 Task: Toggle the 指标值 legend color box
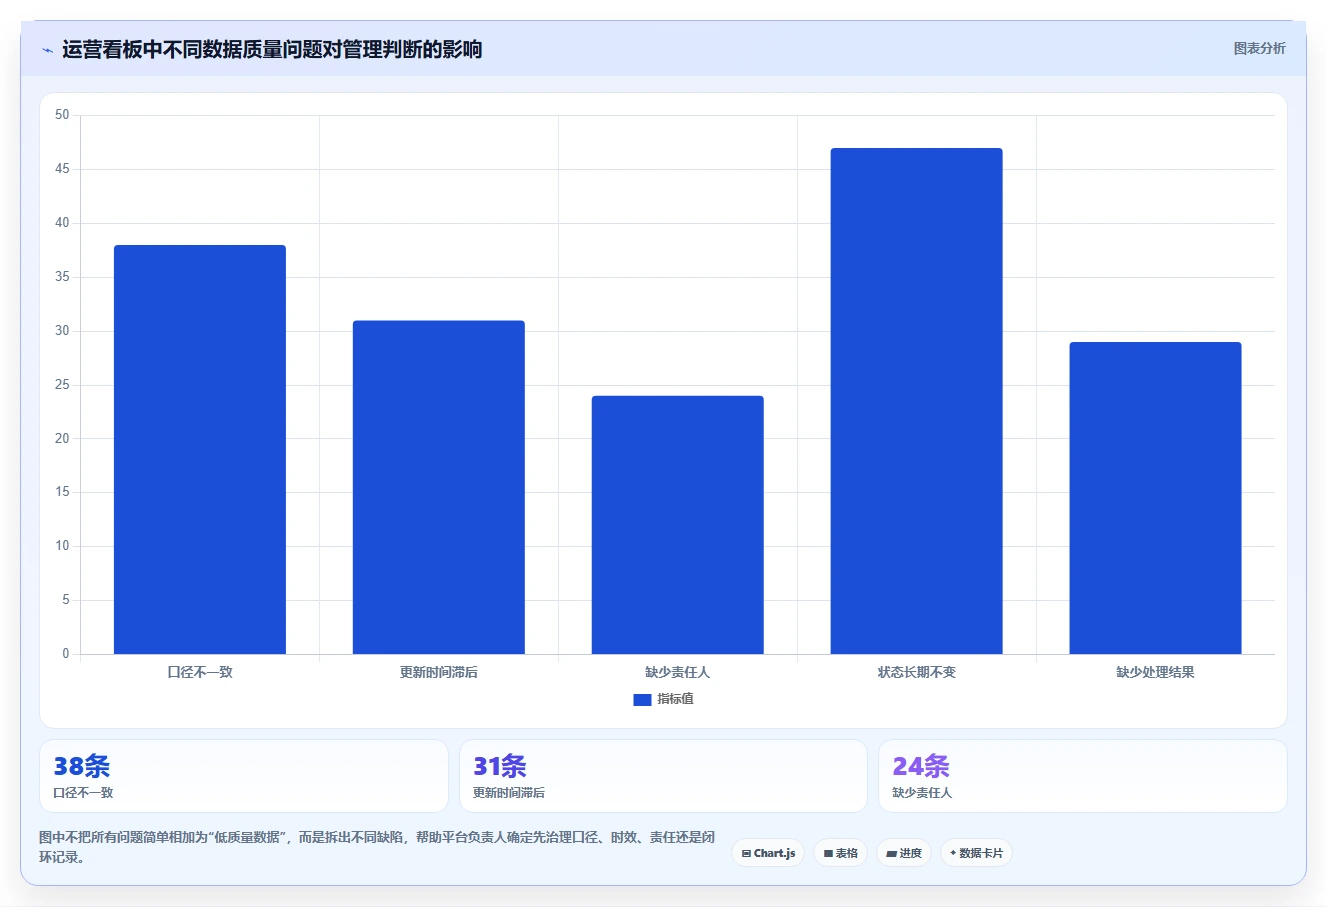642,700
